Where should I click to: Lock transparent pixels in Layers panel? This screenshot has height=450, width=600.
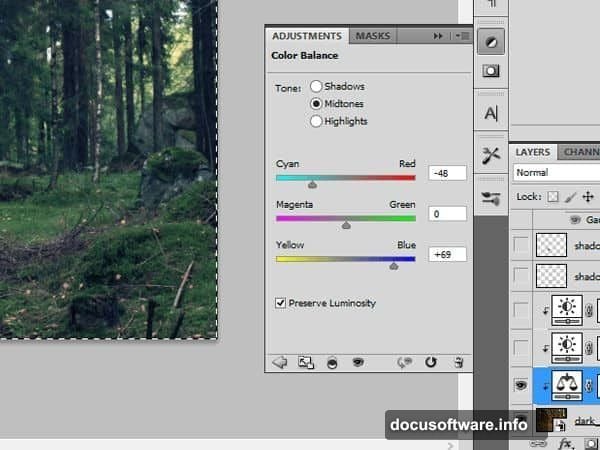[553, 197]
